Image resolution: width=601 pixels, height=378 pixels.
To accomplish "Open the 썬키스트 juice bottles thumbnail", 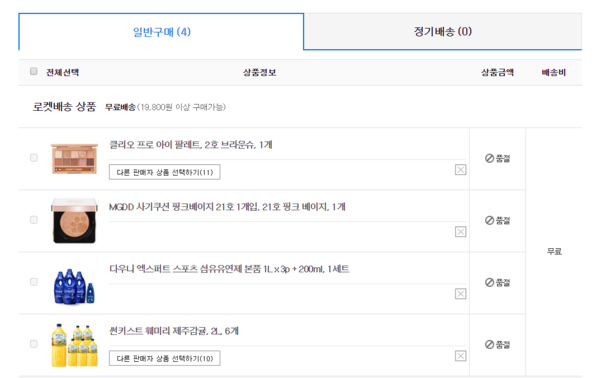I will coord(74,345).
